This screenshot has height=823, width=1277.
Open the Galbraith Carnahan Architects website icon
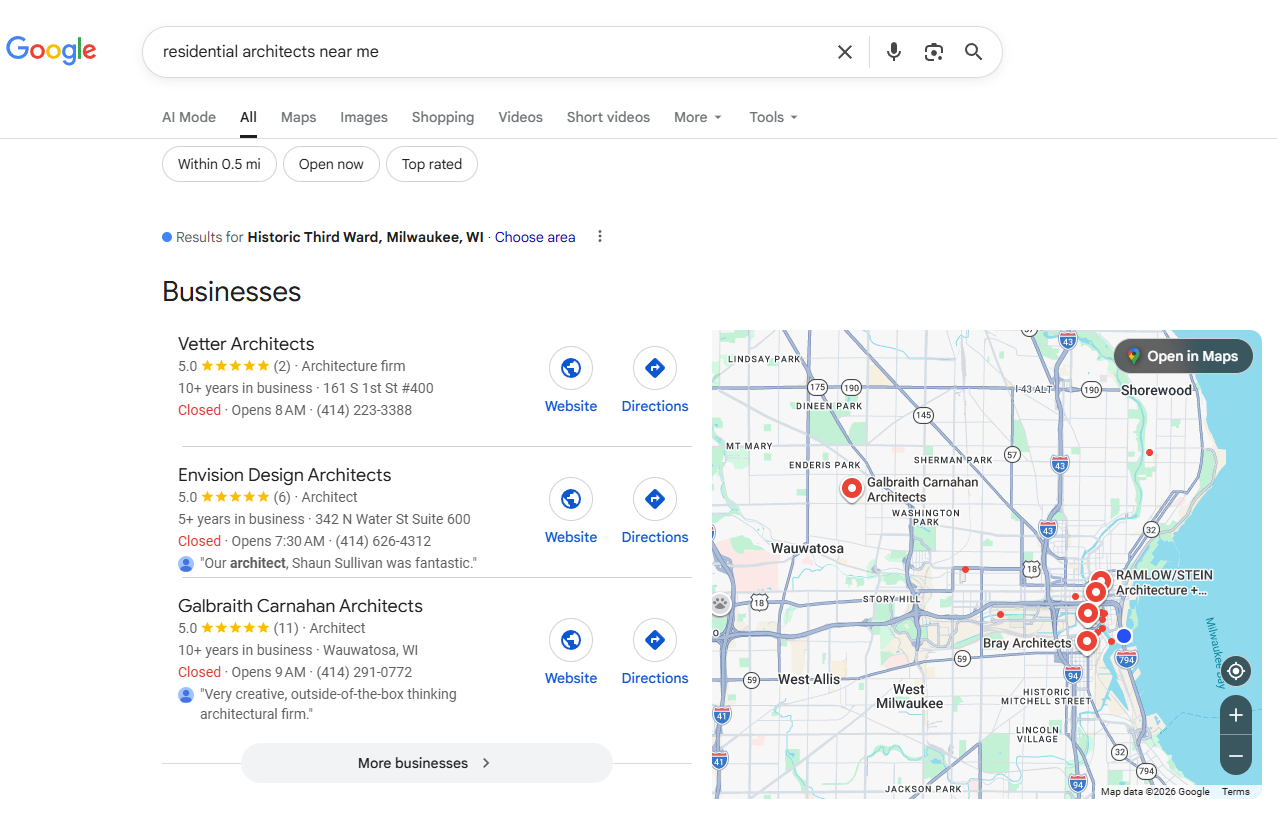[571, 641]
